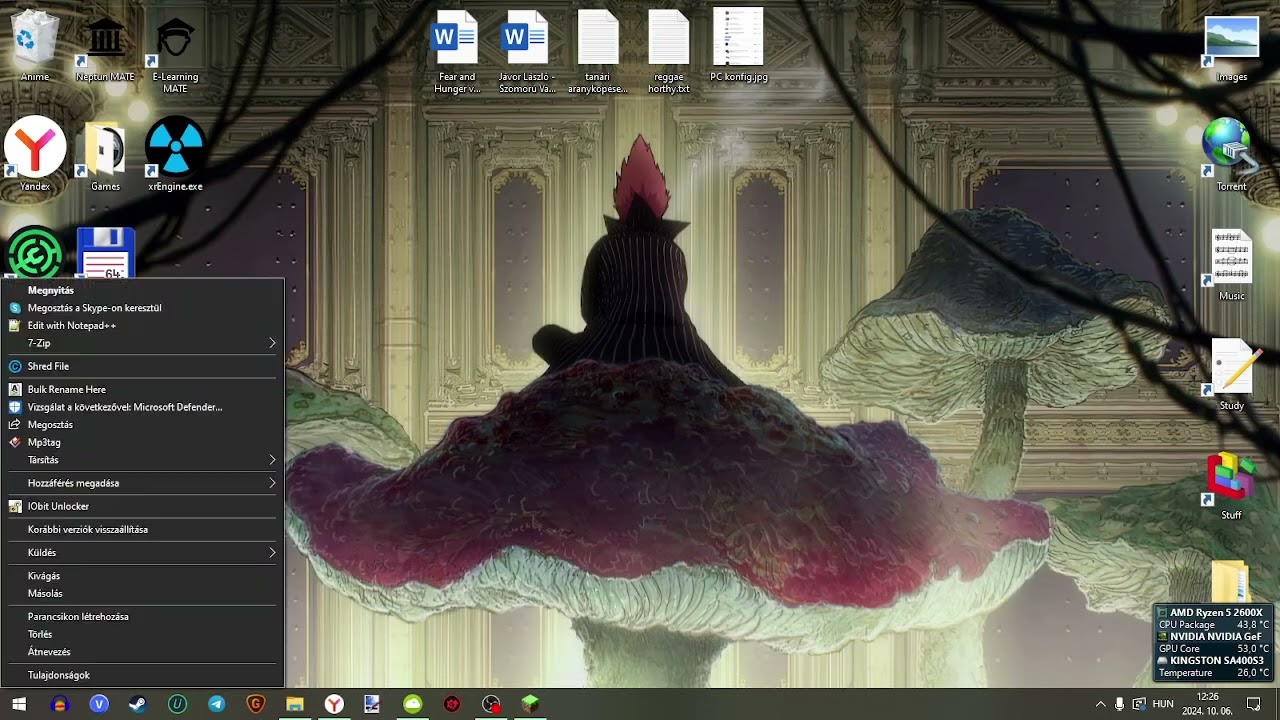
Task: Choose Mp3tag in the context menu
Action: tap(142, 442)
